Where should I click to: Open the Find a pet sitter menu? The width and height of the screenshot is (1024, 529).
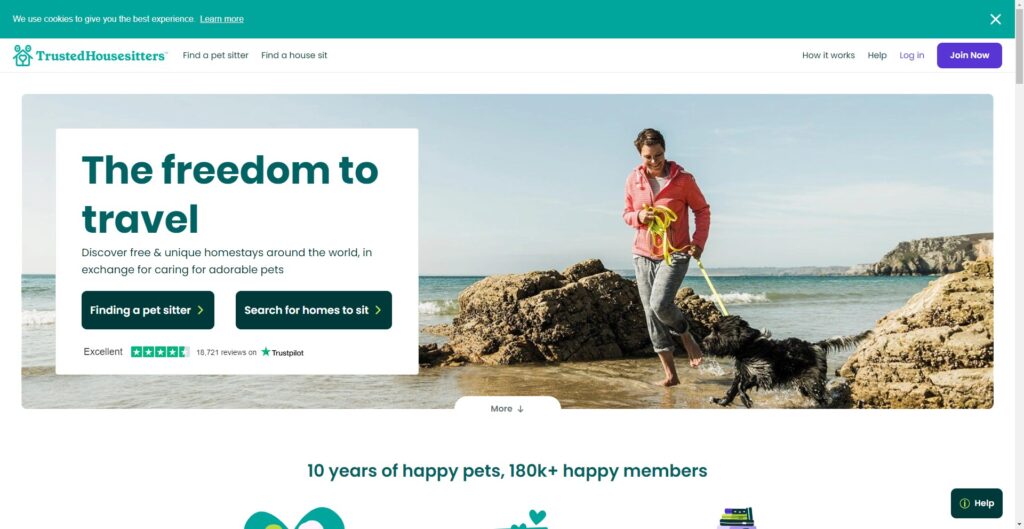(216, 56)
